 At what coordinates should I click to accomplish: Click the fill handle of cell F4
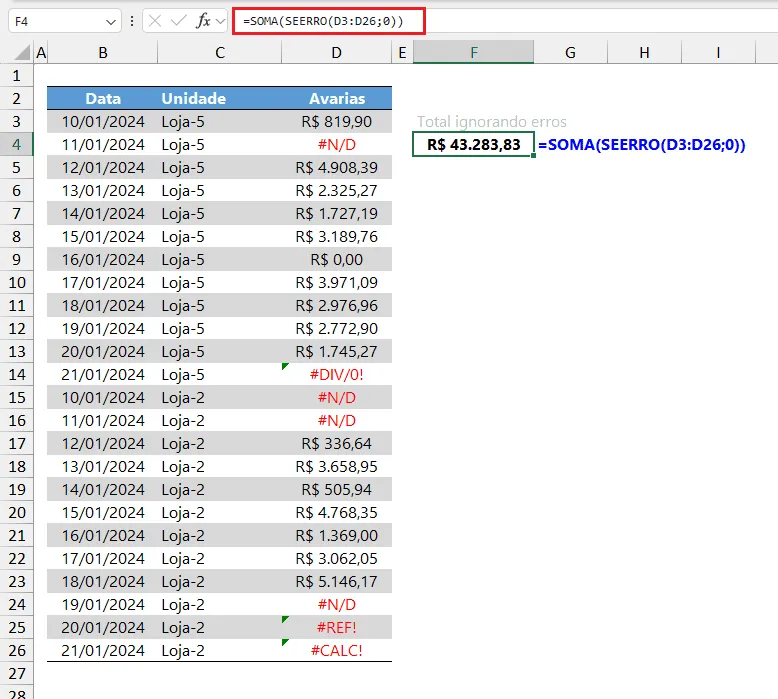pos(533,155)
